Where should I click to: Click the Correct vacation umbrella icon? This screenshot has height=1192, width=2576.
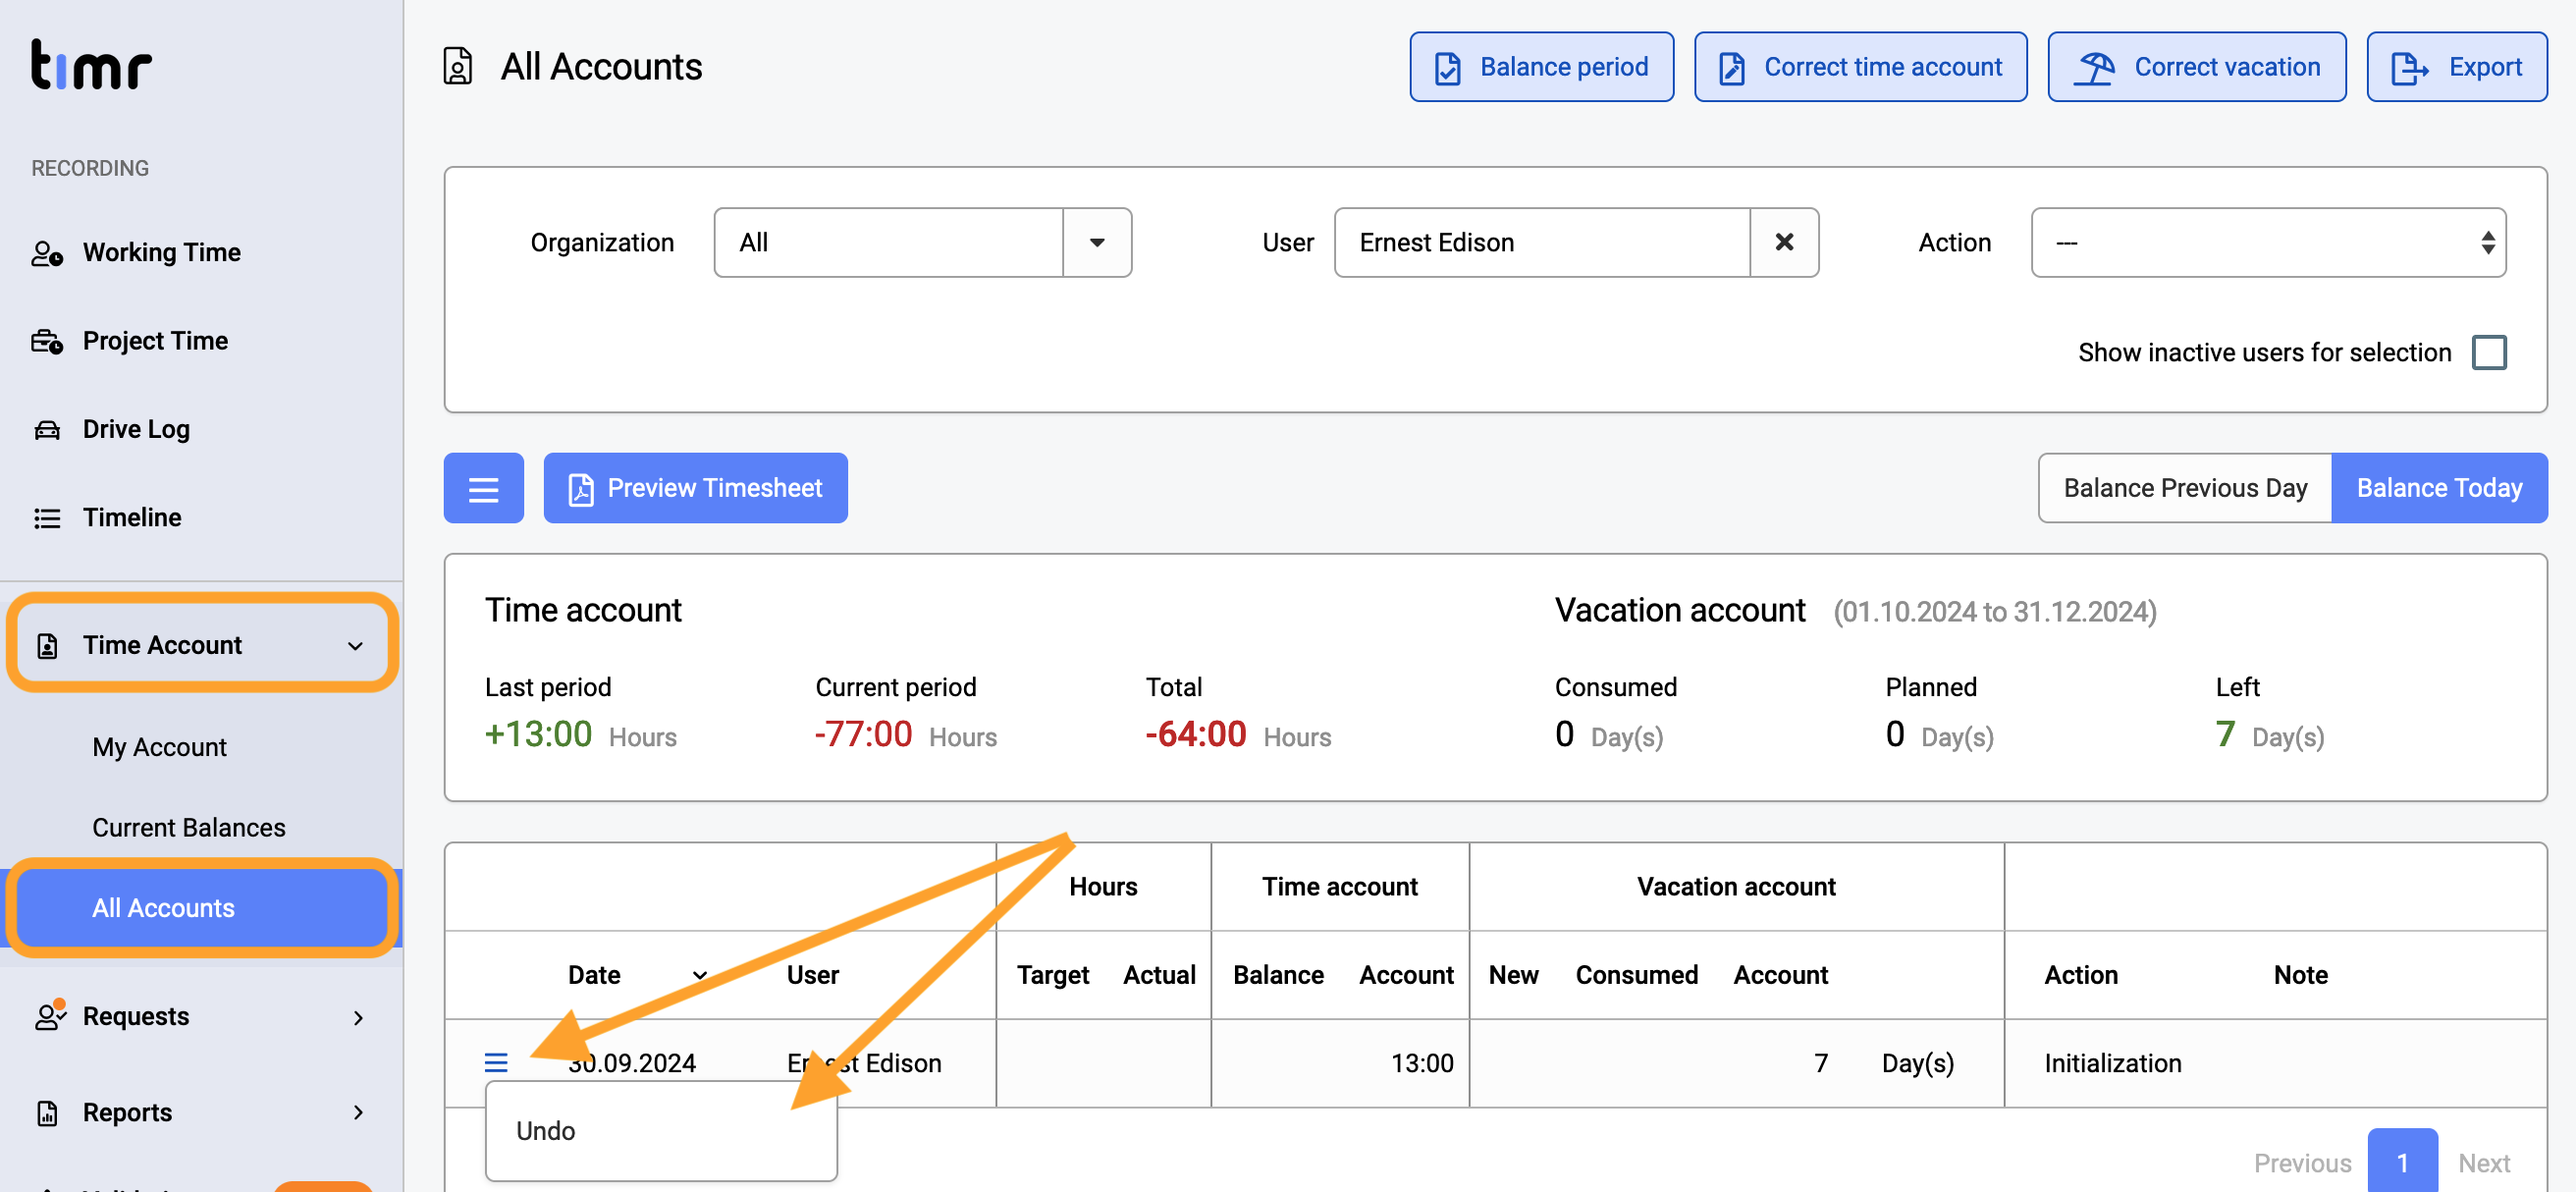[x=2094, y=68]
